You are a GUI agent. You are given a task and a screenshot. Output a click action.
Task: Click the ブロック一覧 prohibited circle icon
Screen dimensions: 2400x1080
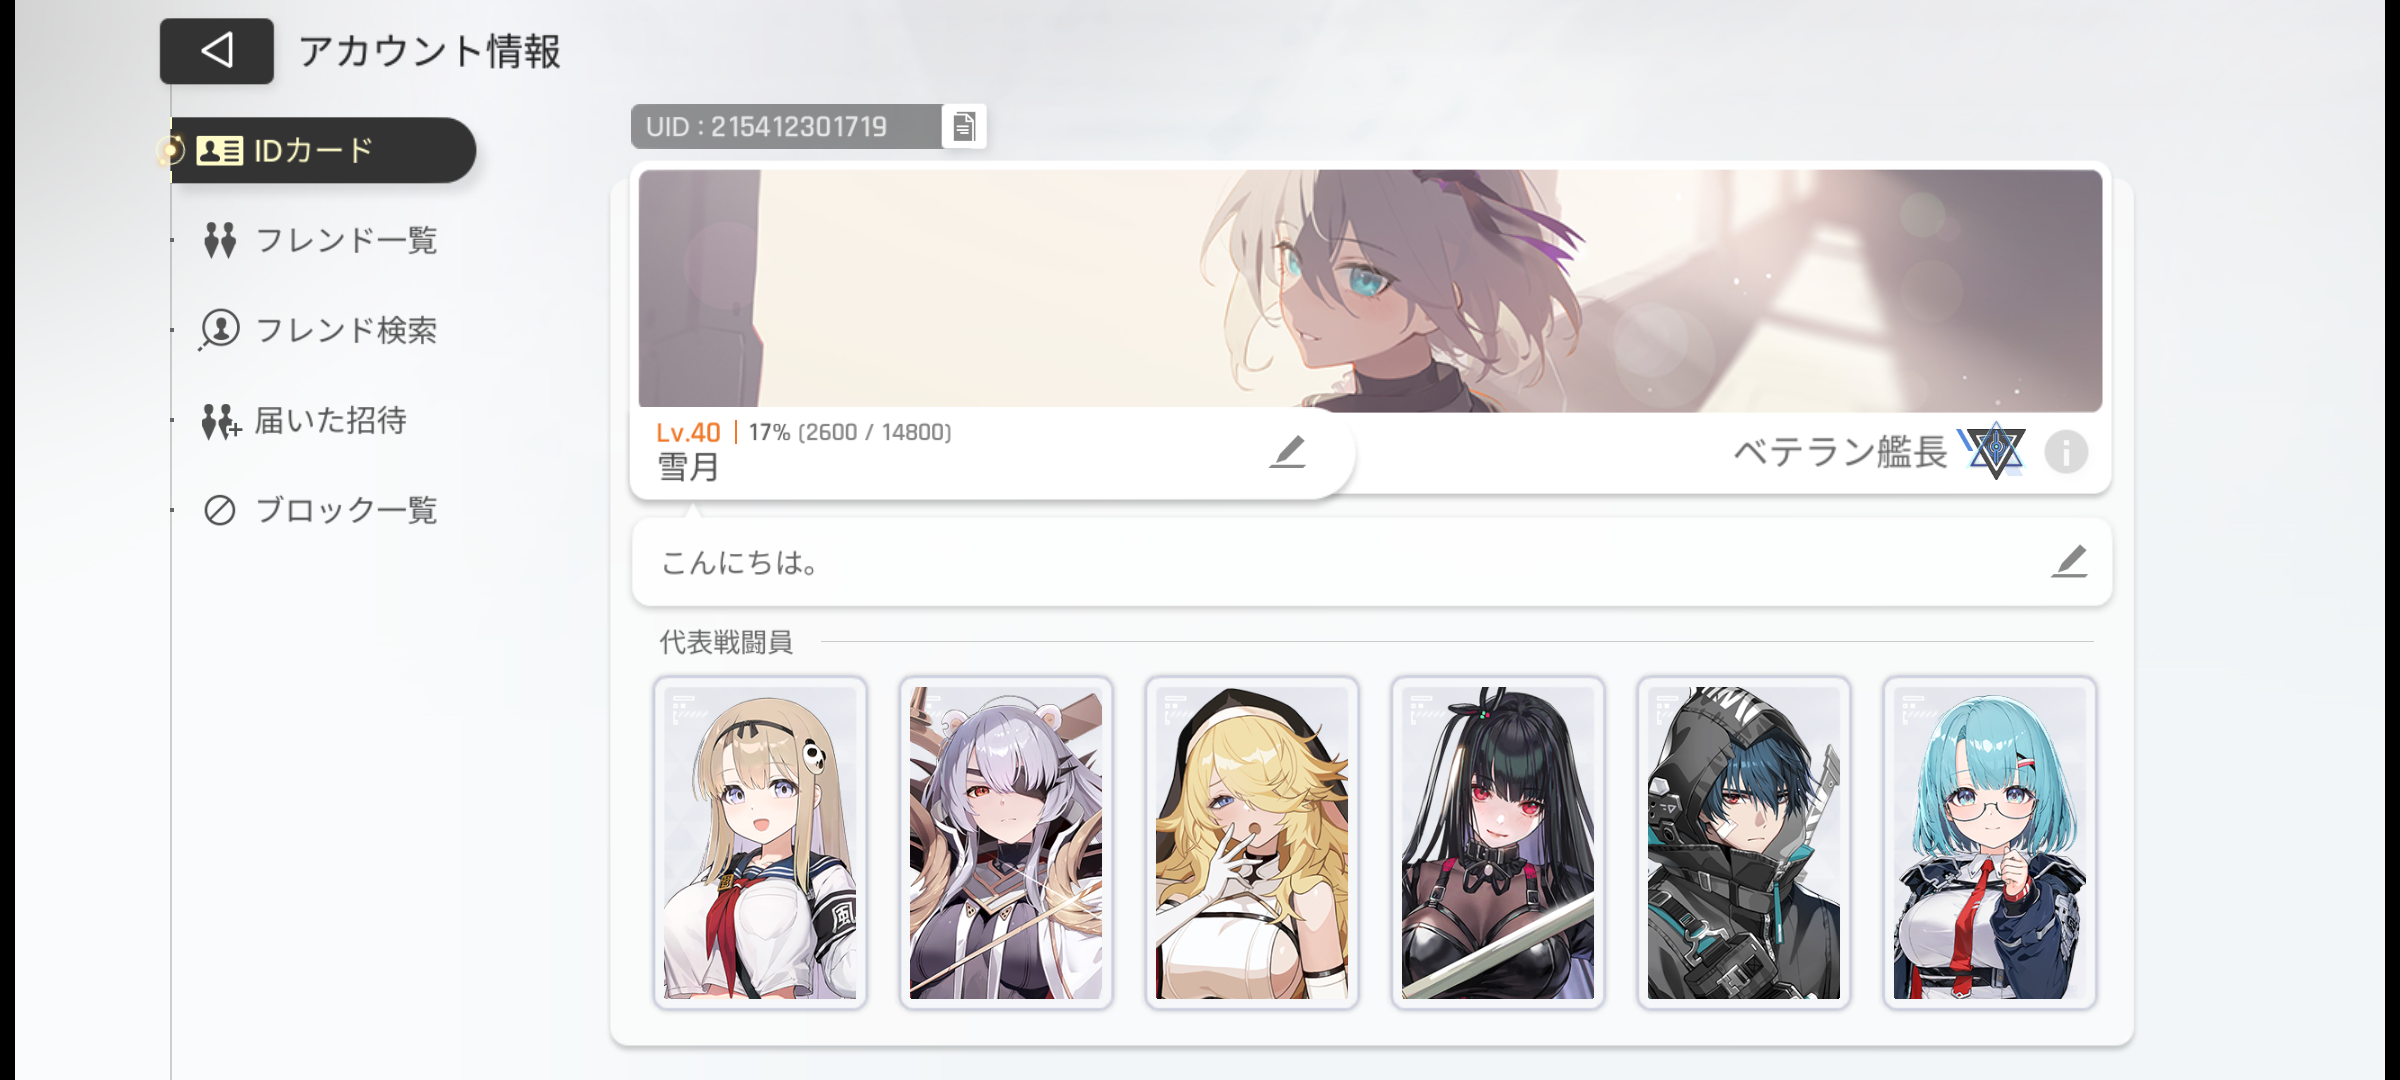(x=220, y=510)
